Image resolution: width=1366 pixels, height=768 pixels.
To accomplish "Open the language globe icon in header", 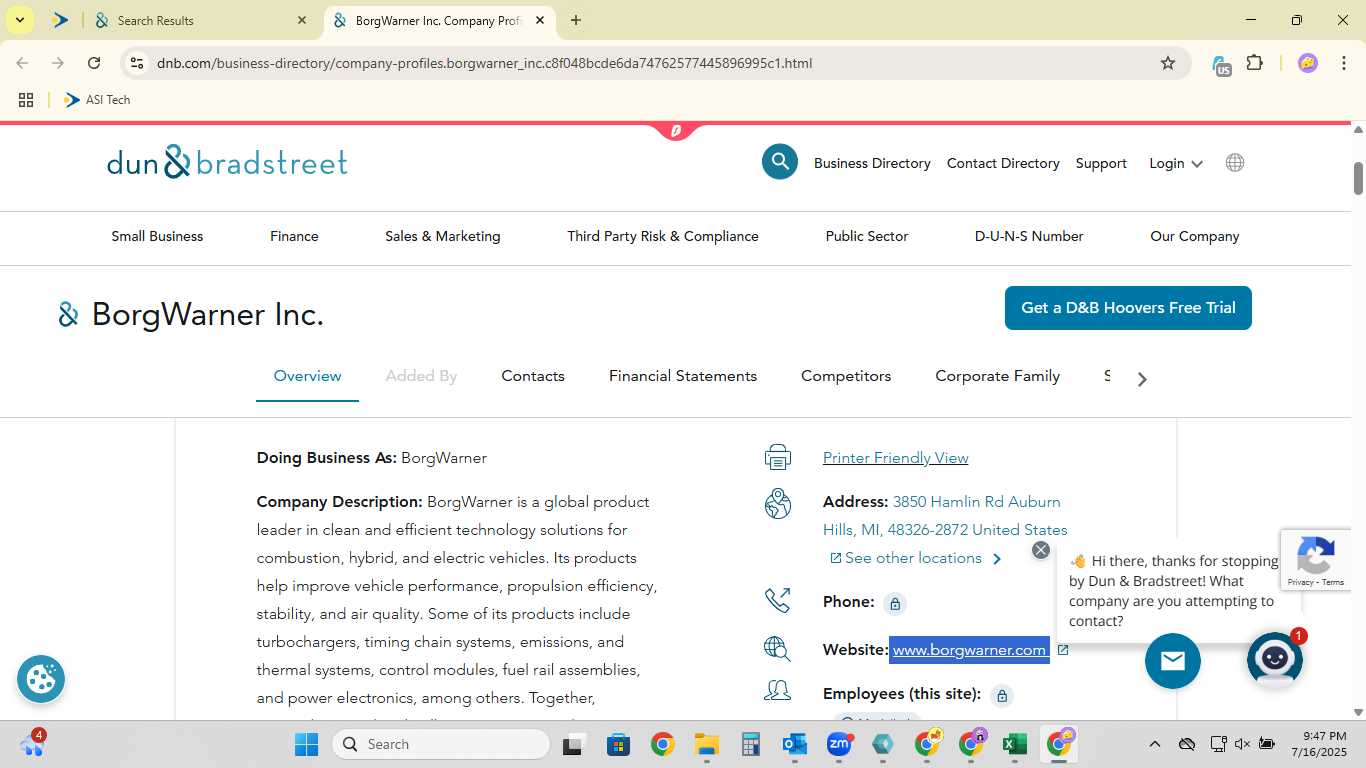I will (x=1235, y=163).
